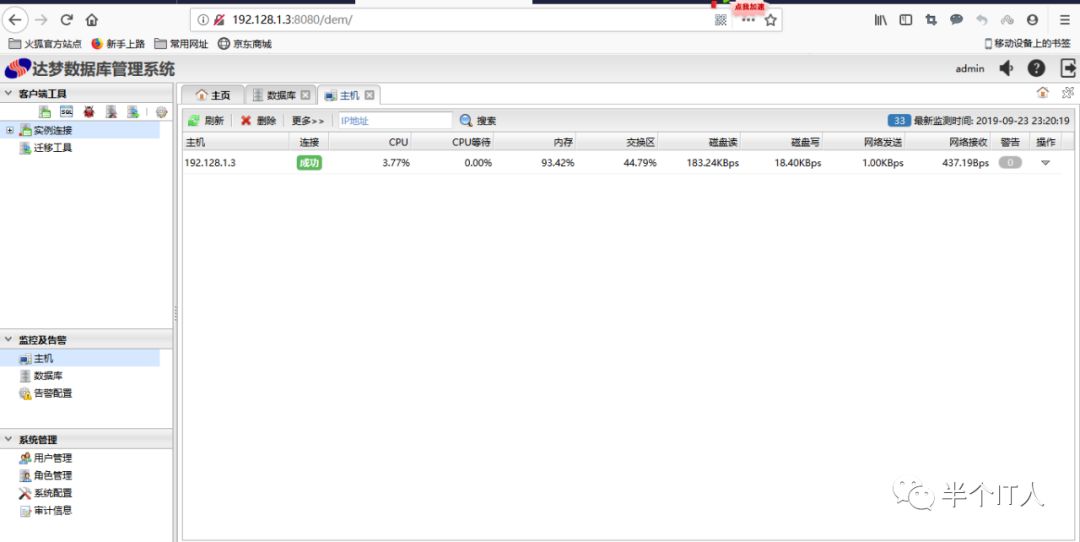Switch to the 主页 tab
Viewport: 1080px width, 542px height.
(213, 95)
